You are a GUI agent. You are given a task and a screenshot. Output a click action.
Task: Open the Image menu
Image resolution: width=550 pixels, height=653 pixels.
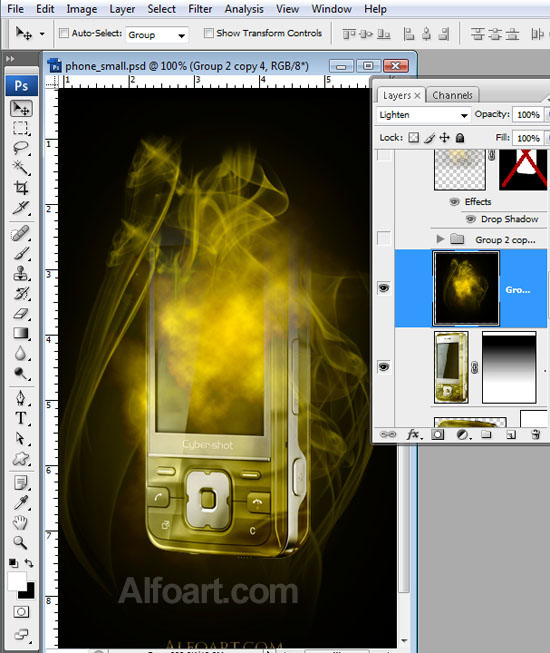[x=82, y=9]
